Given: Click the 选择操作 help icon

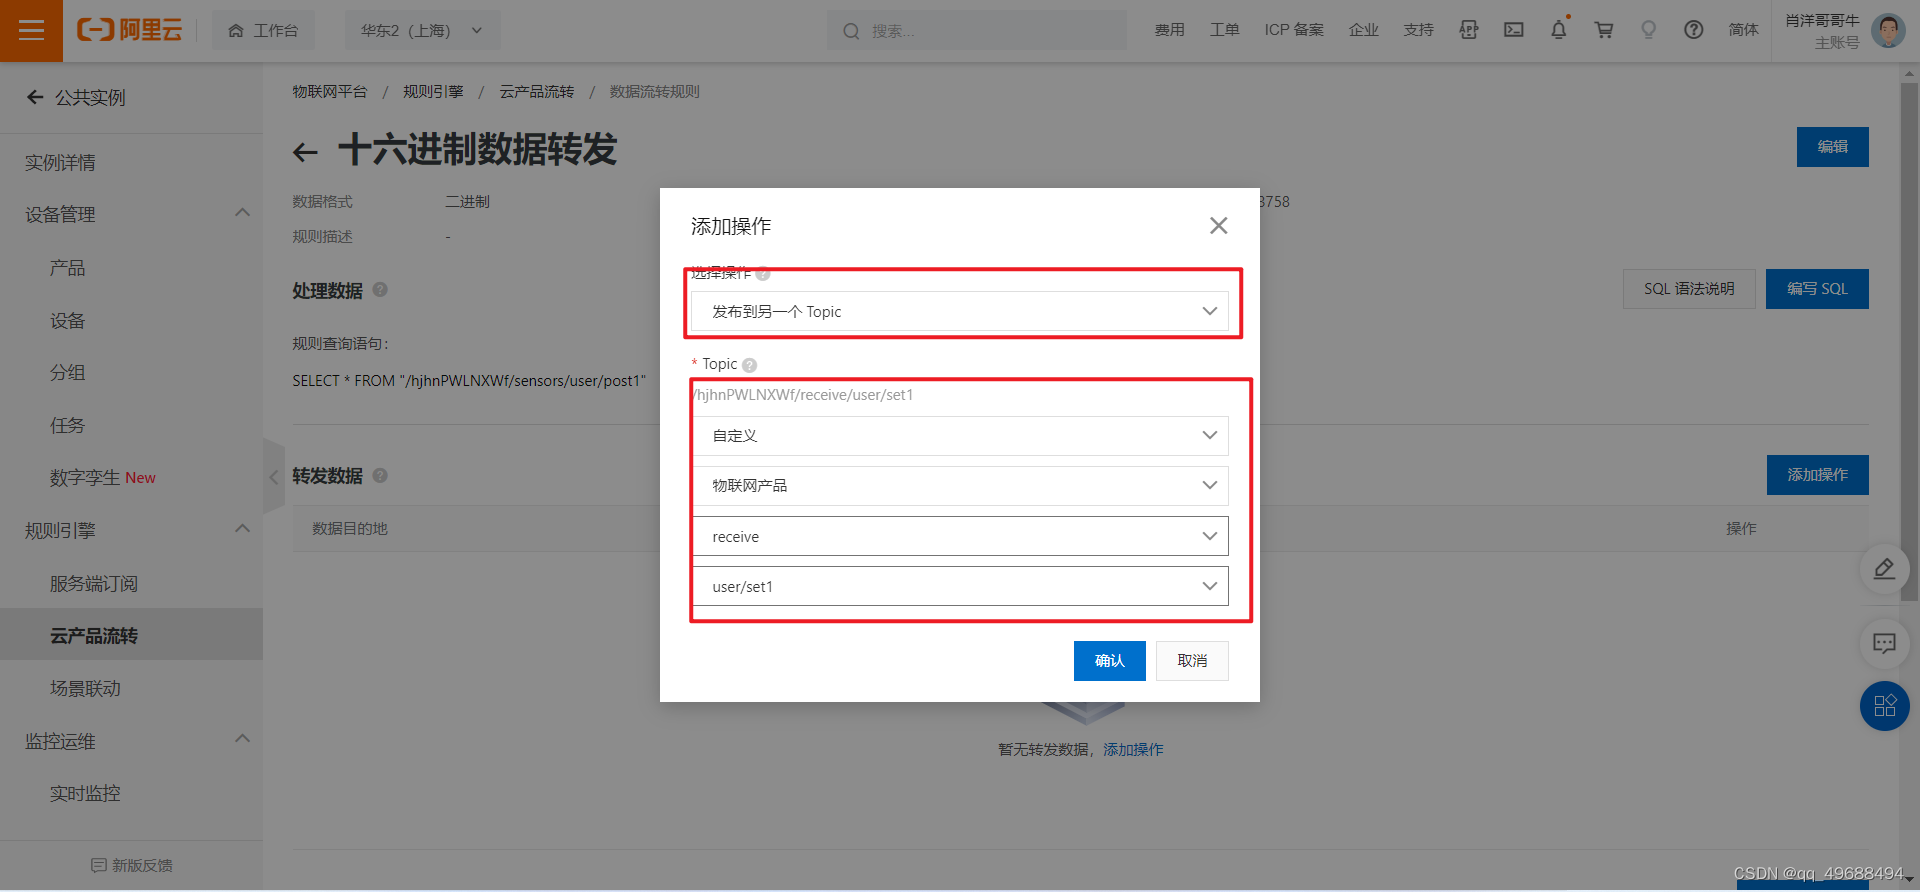Looking at the screenshot, I should tap(763, 273).
